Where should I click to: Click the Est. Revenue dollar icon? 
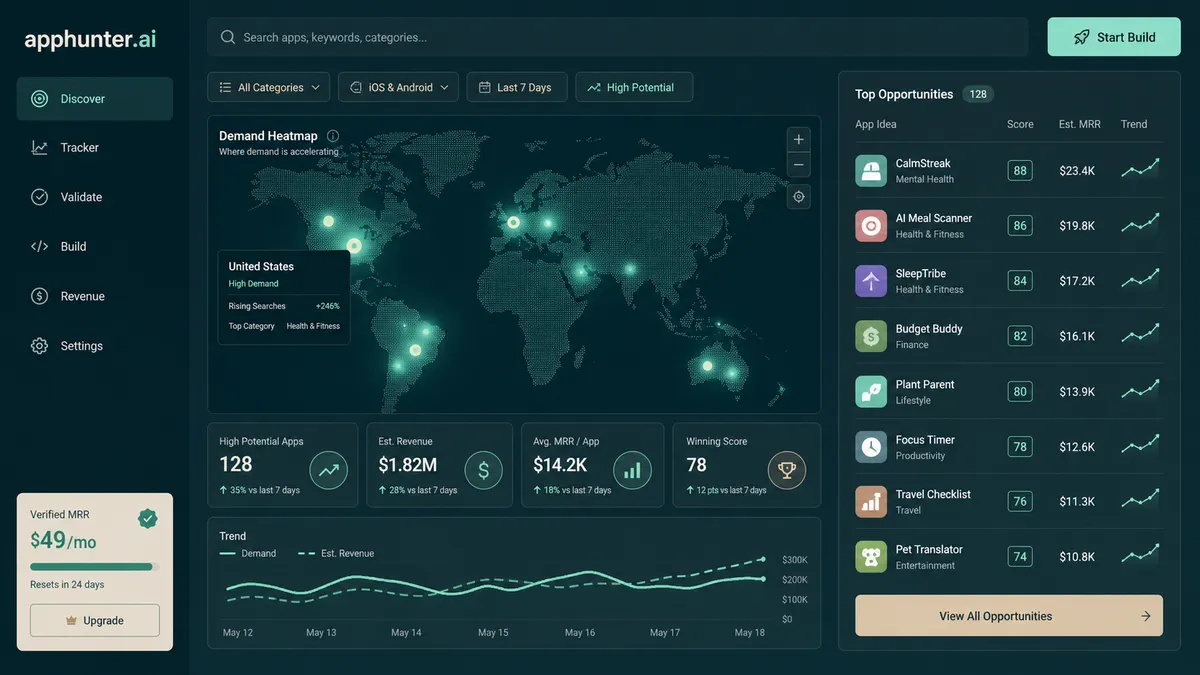[484, 469]
